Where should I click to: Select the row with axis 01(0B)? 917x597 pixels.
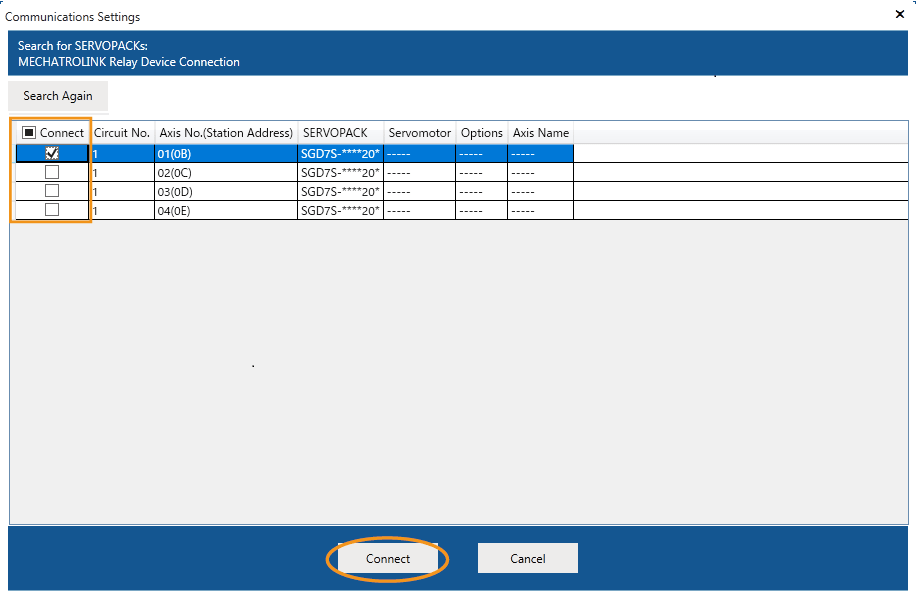coord(225,154)
